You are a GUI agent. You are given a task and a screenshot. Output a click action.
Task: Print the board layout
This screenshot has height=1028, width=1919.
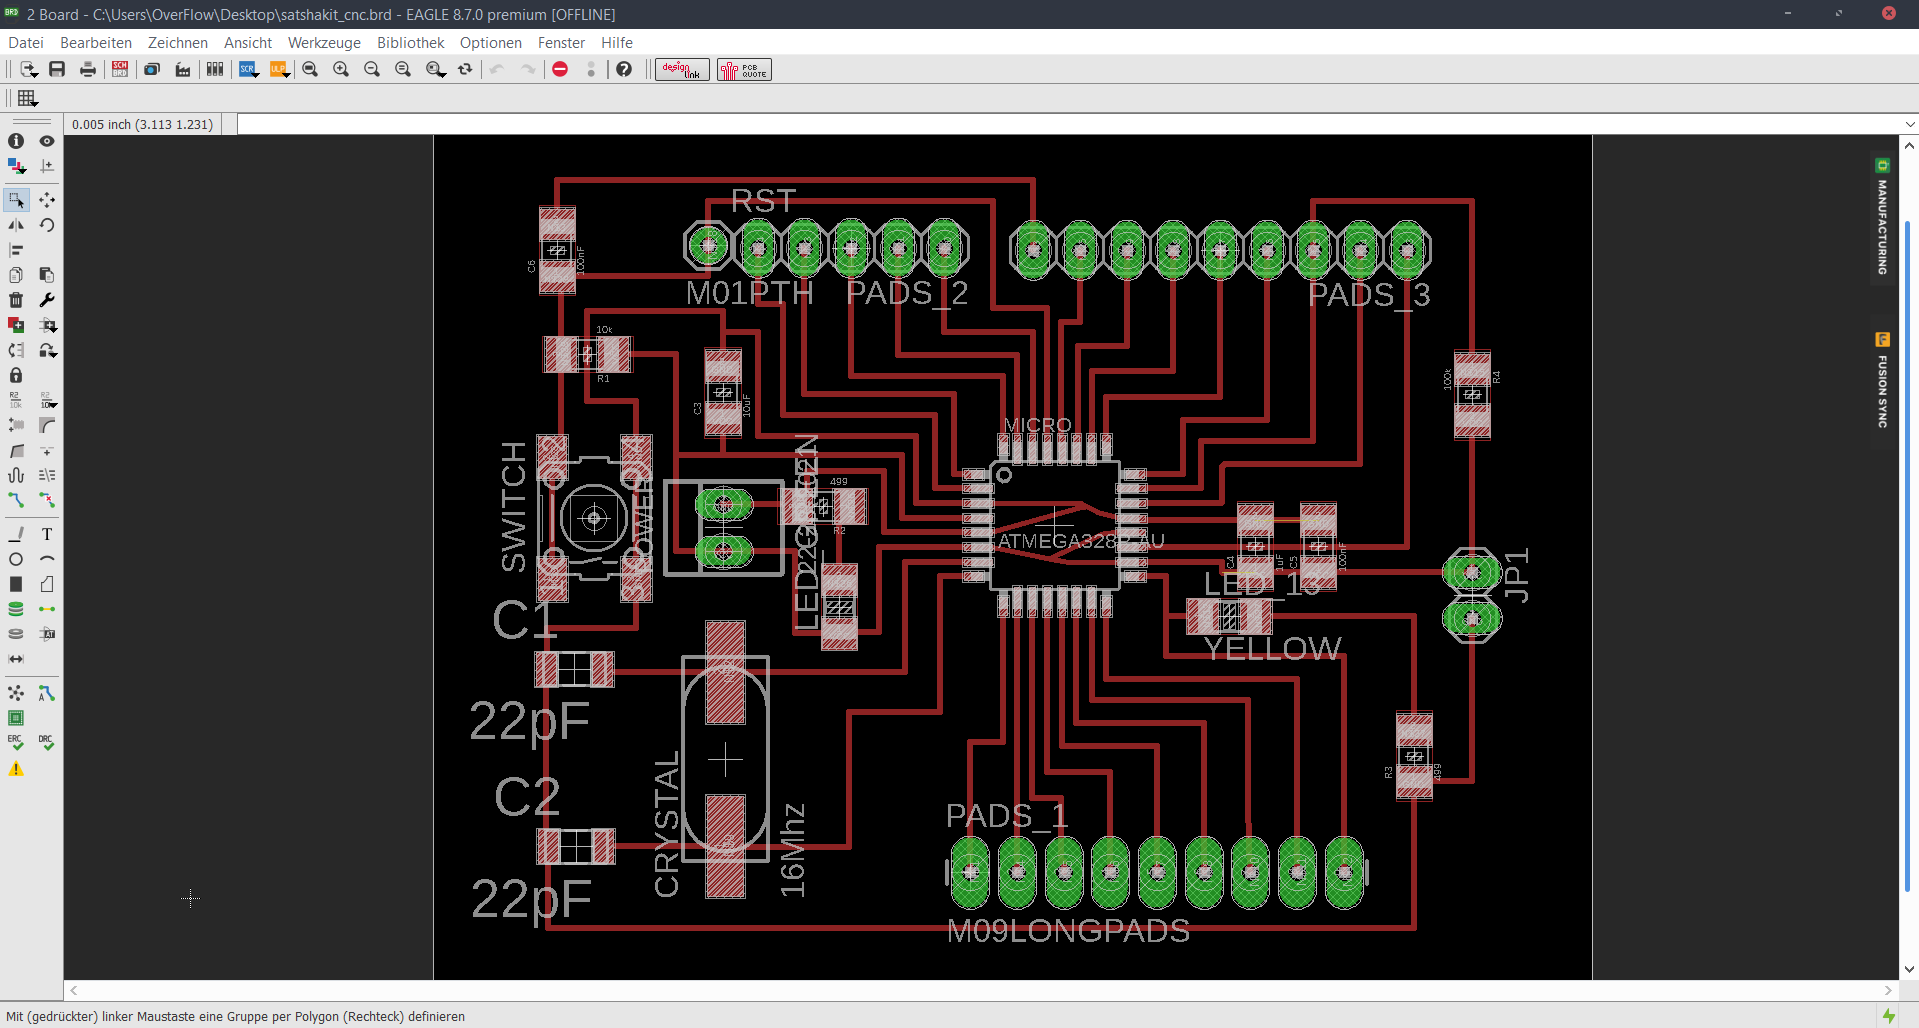point(88,69)
